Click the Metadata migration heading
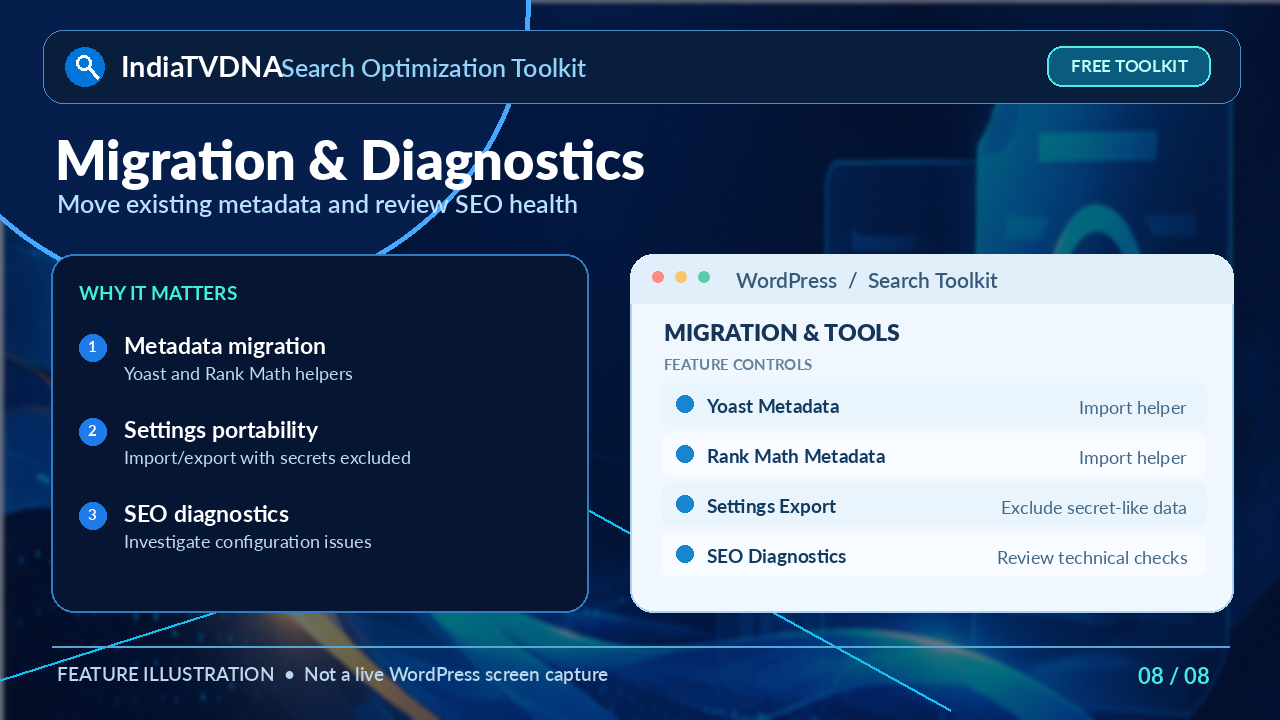Image resolution: width=1280 pixels, height=720 pixels. (225, 346)
